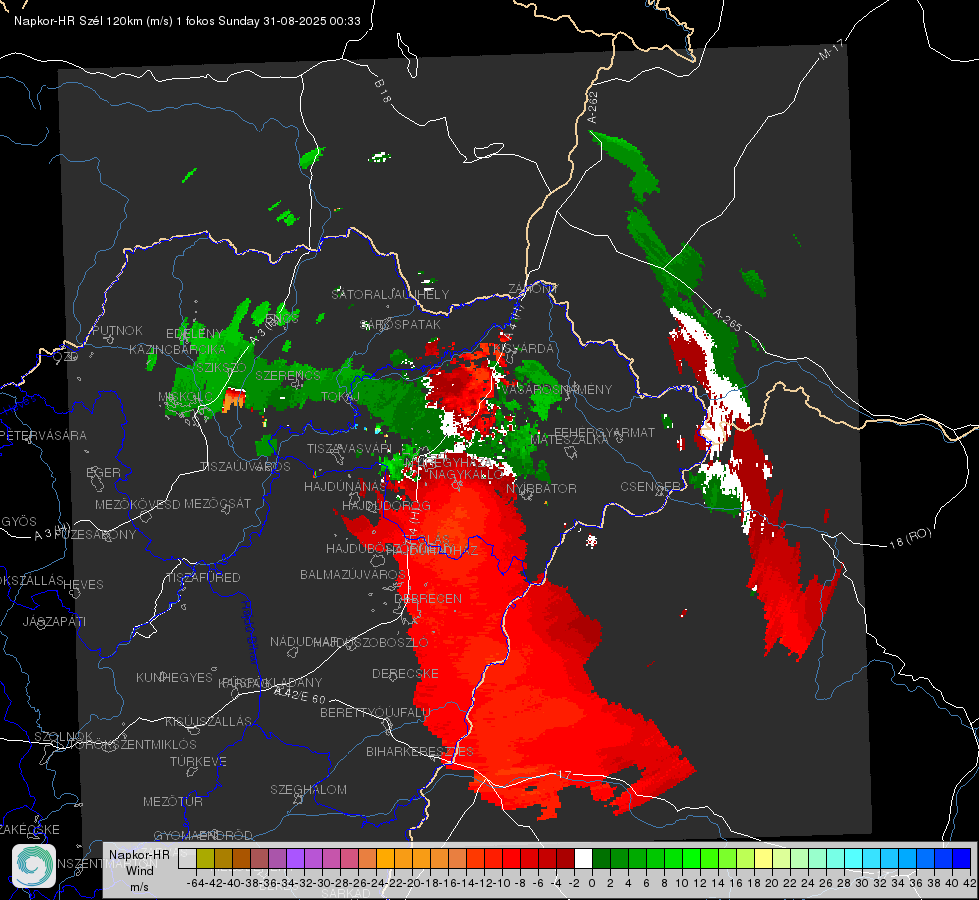
Task: Pick the dark blue swatch between 40 and 42
Action: [x=962, y=858]
